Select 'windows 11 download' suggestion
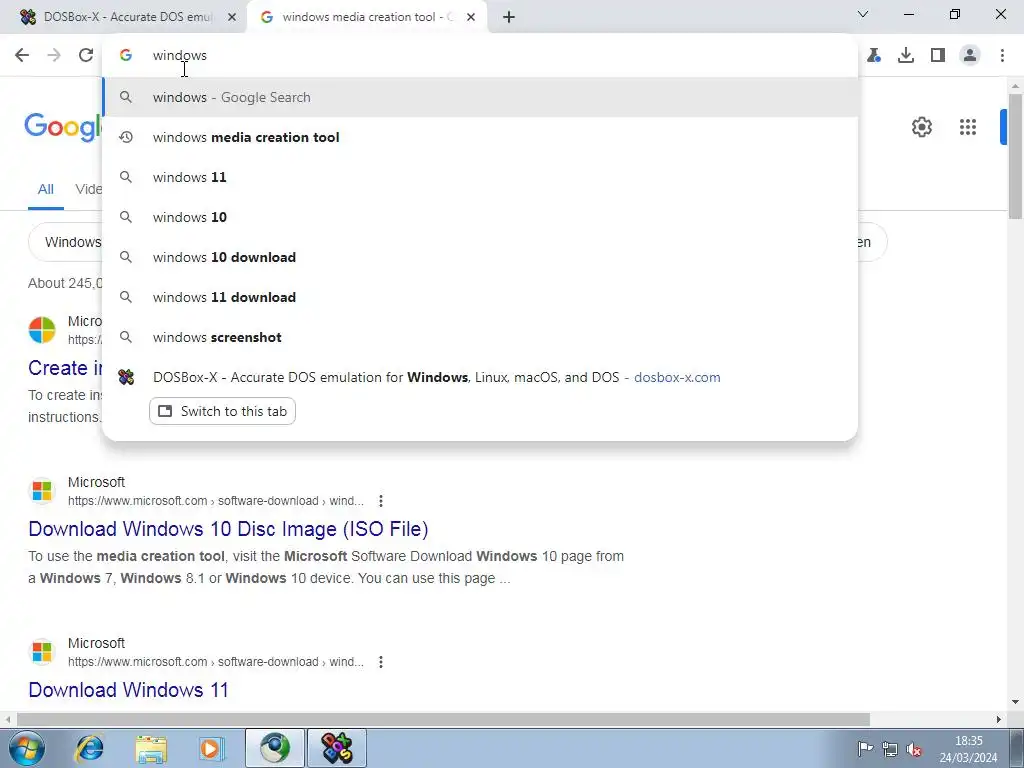Image resolution: width=1024 pixels, height=768 pixels. pyautogui.click(x=480, y=297)
